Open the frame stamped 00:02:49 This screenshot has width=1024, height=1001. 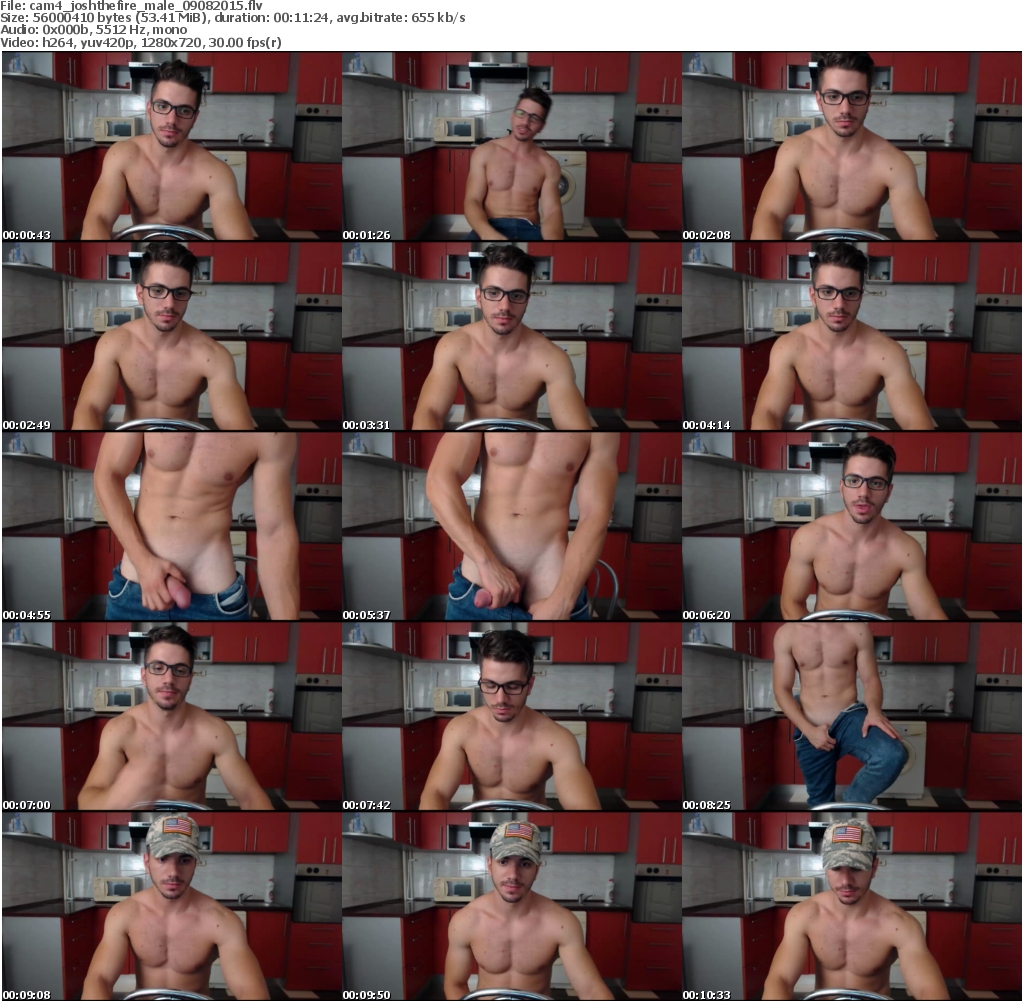pos(172,336)
